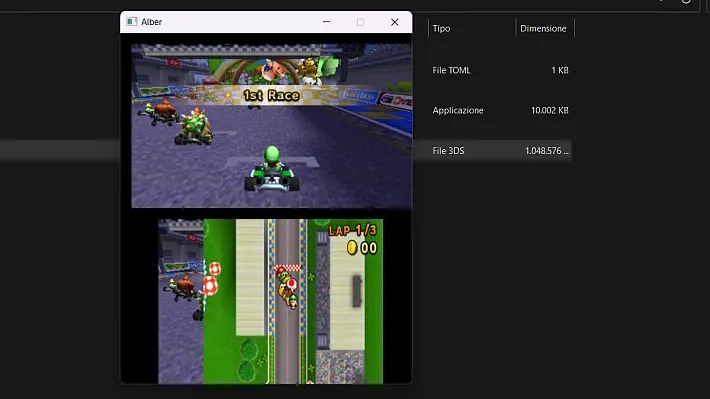Minimize the Alber emulator window
The width and height of the screenshot is (710, 399).
(326, 22)
